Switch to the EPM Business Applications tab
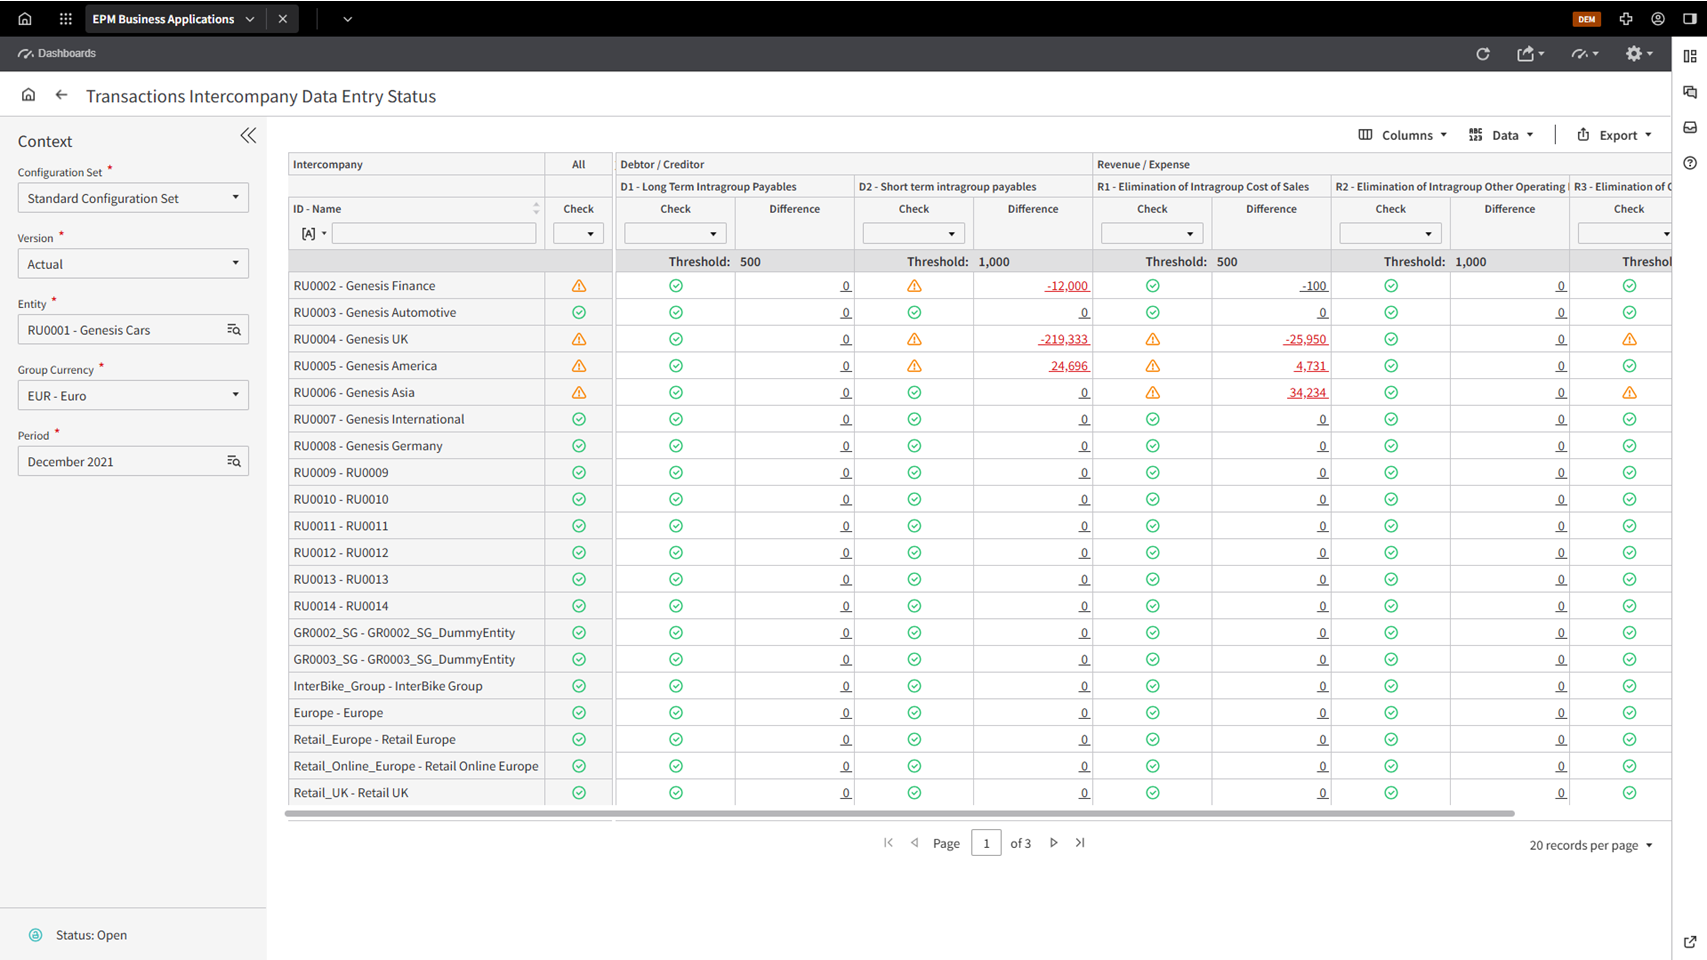Viewport: 1707px width, 960px height. pos(163,19)
